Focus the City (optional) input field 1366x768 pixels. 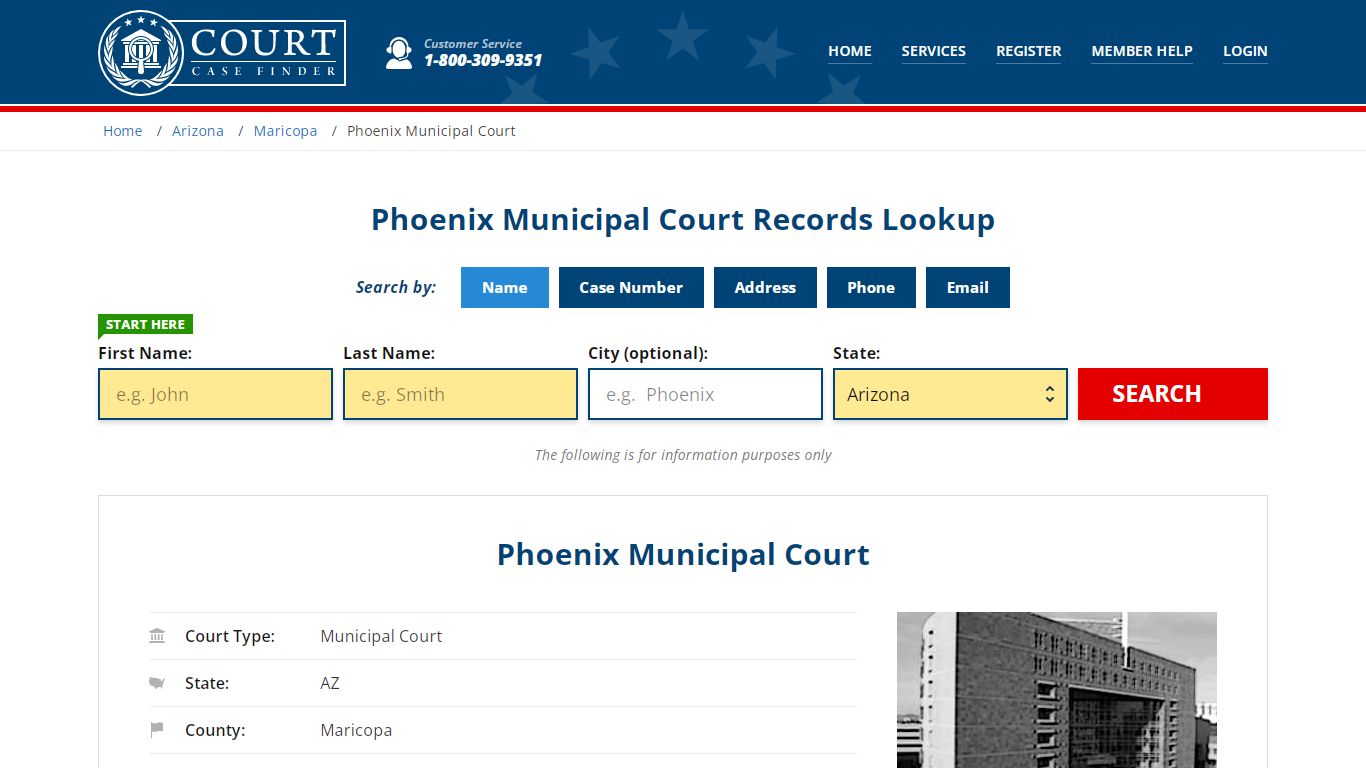[x=705, y=394]
